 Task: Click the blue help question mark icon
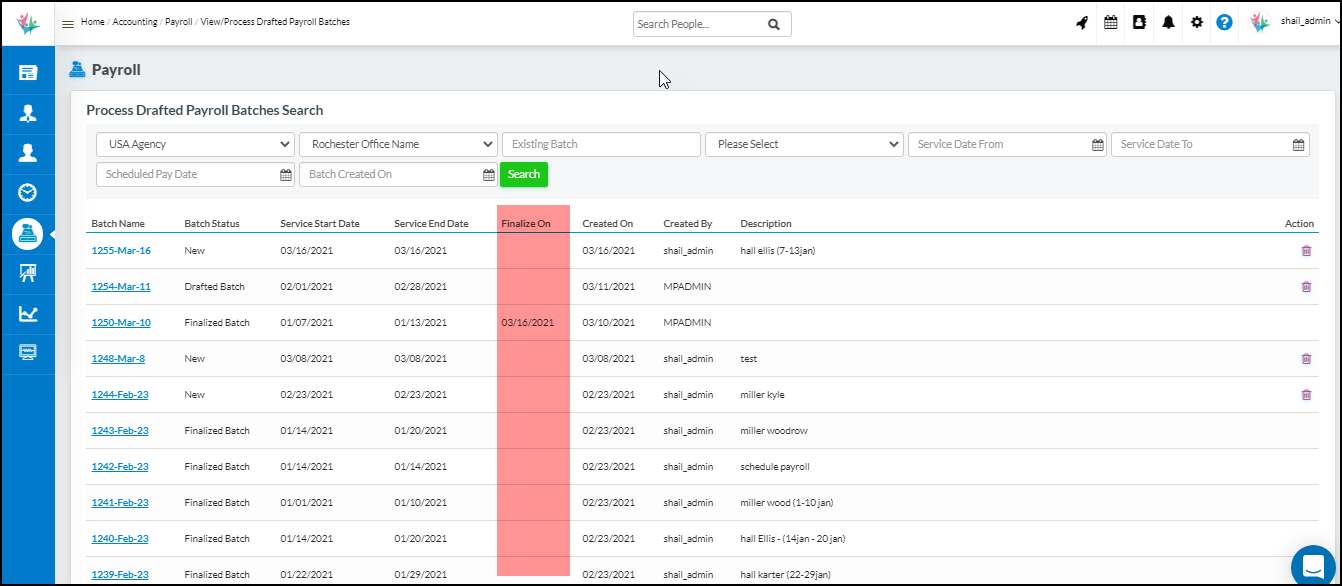point(1224,22)
